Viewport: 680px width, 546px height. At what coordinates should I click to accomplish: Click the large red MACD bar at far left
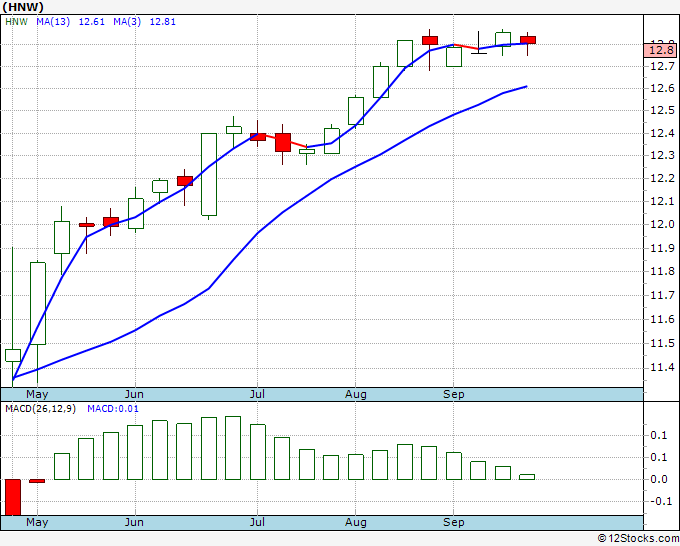tap(13, 496)
